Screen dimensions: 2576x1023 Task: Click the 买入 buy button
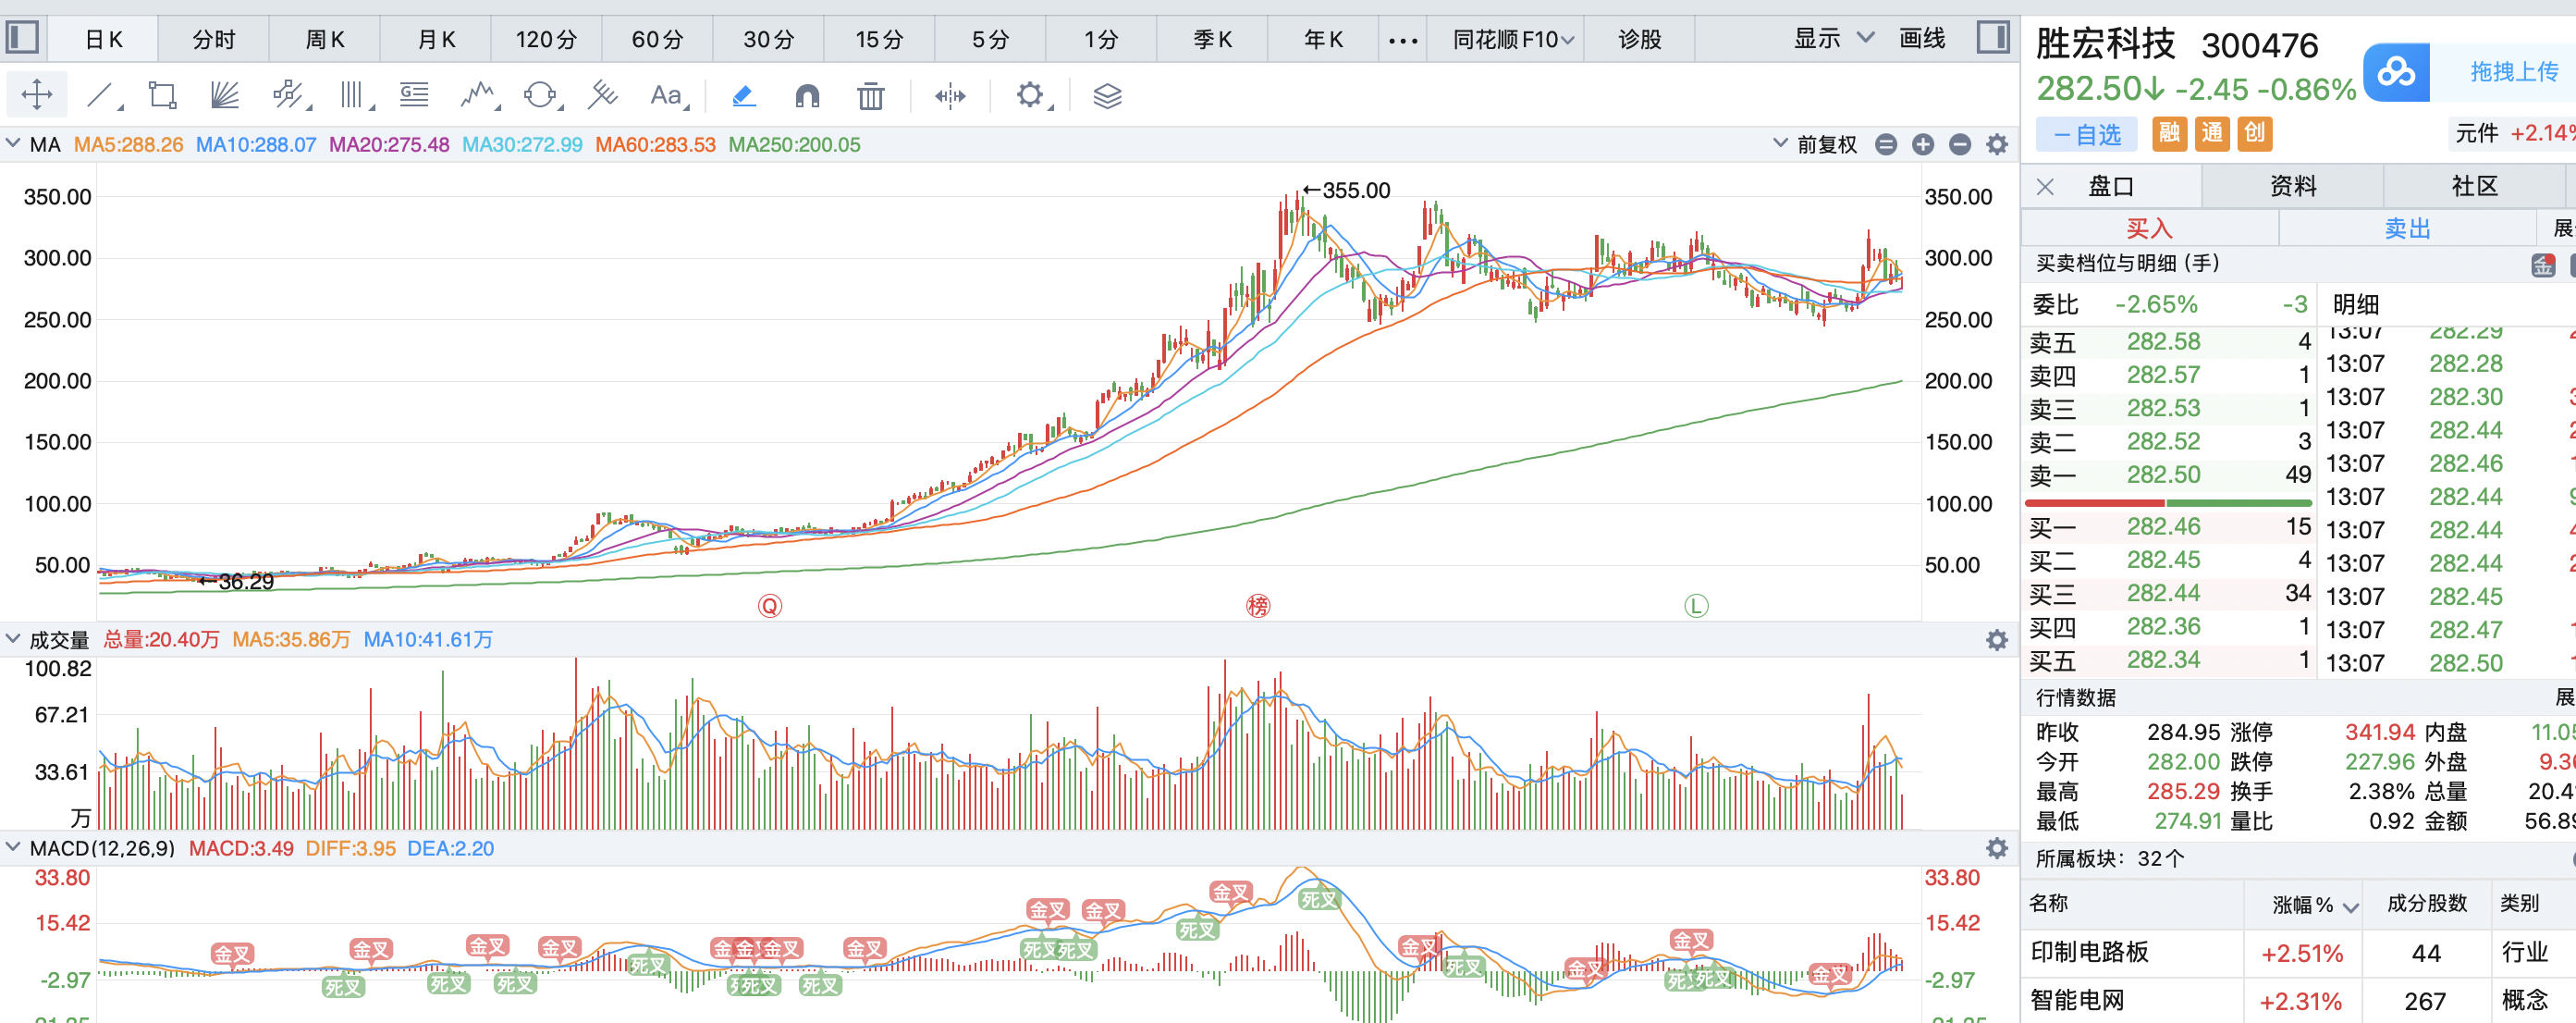click(2149, 228)
